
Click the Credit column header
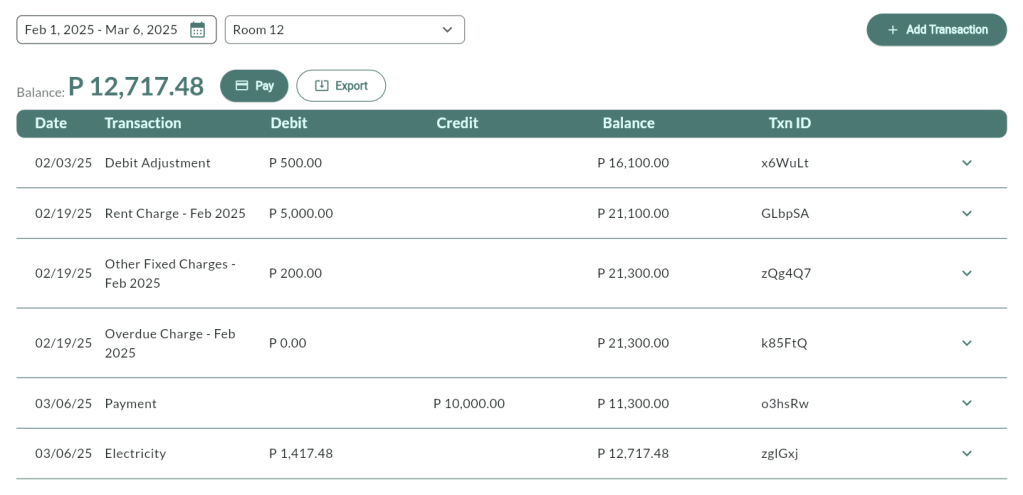(457, 123)
